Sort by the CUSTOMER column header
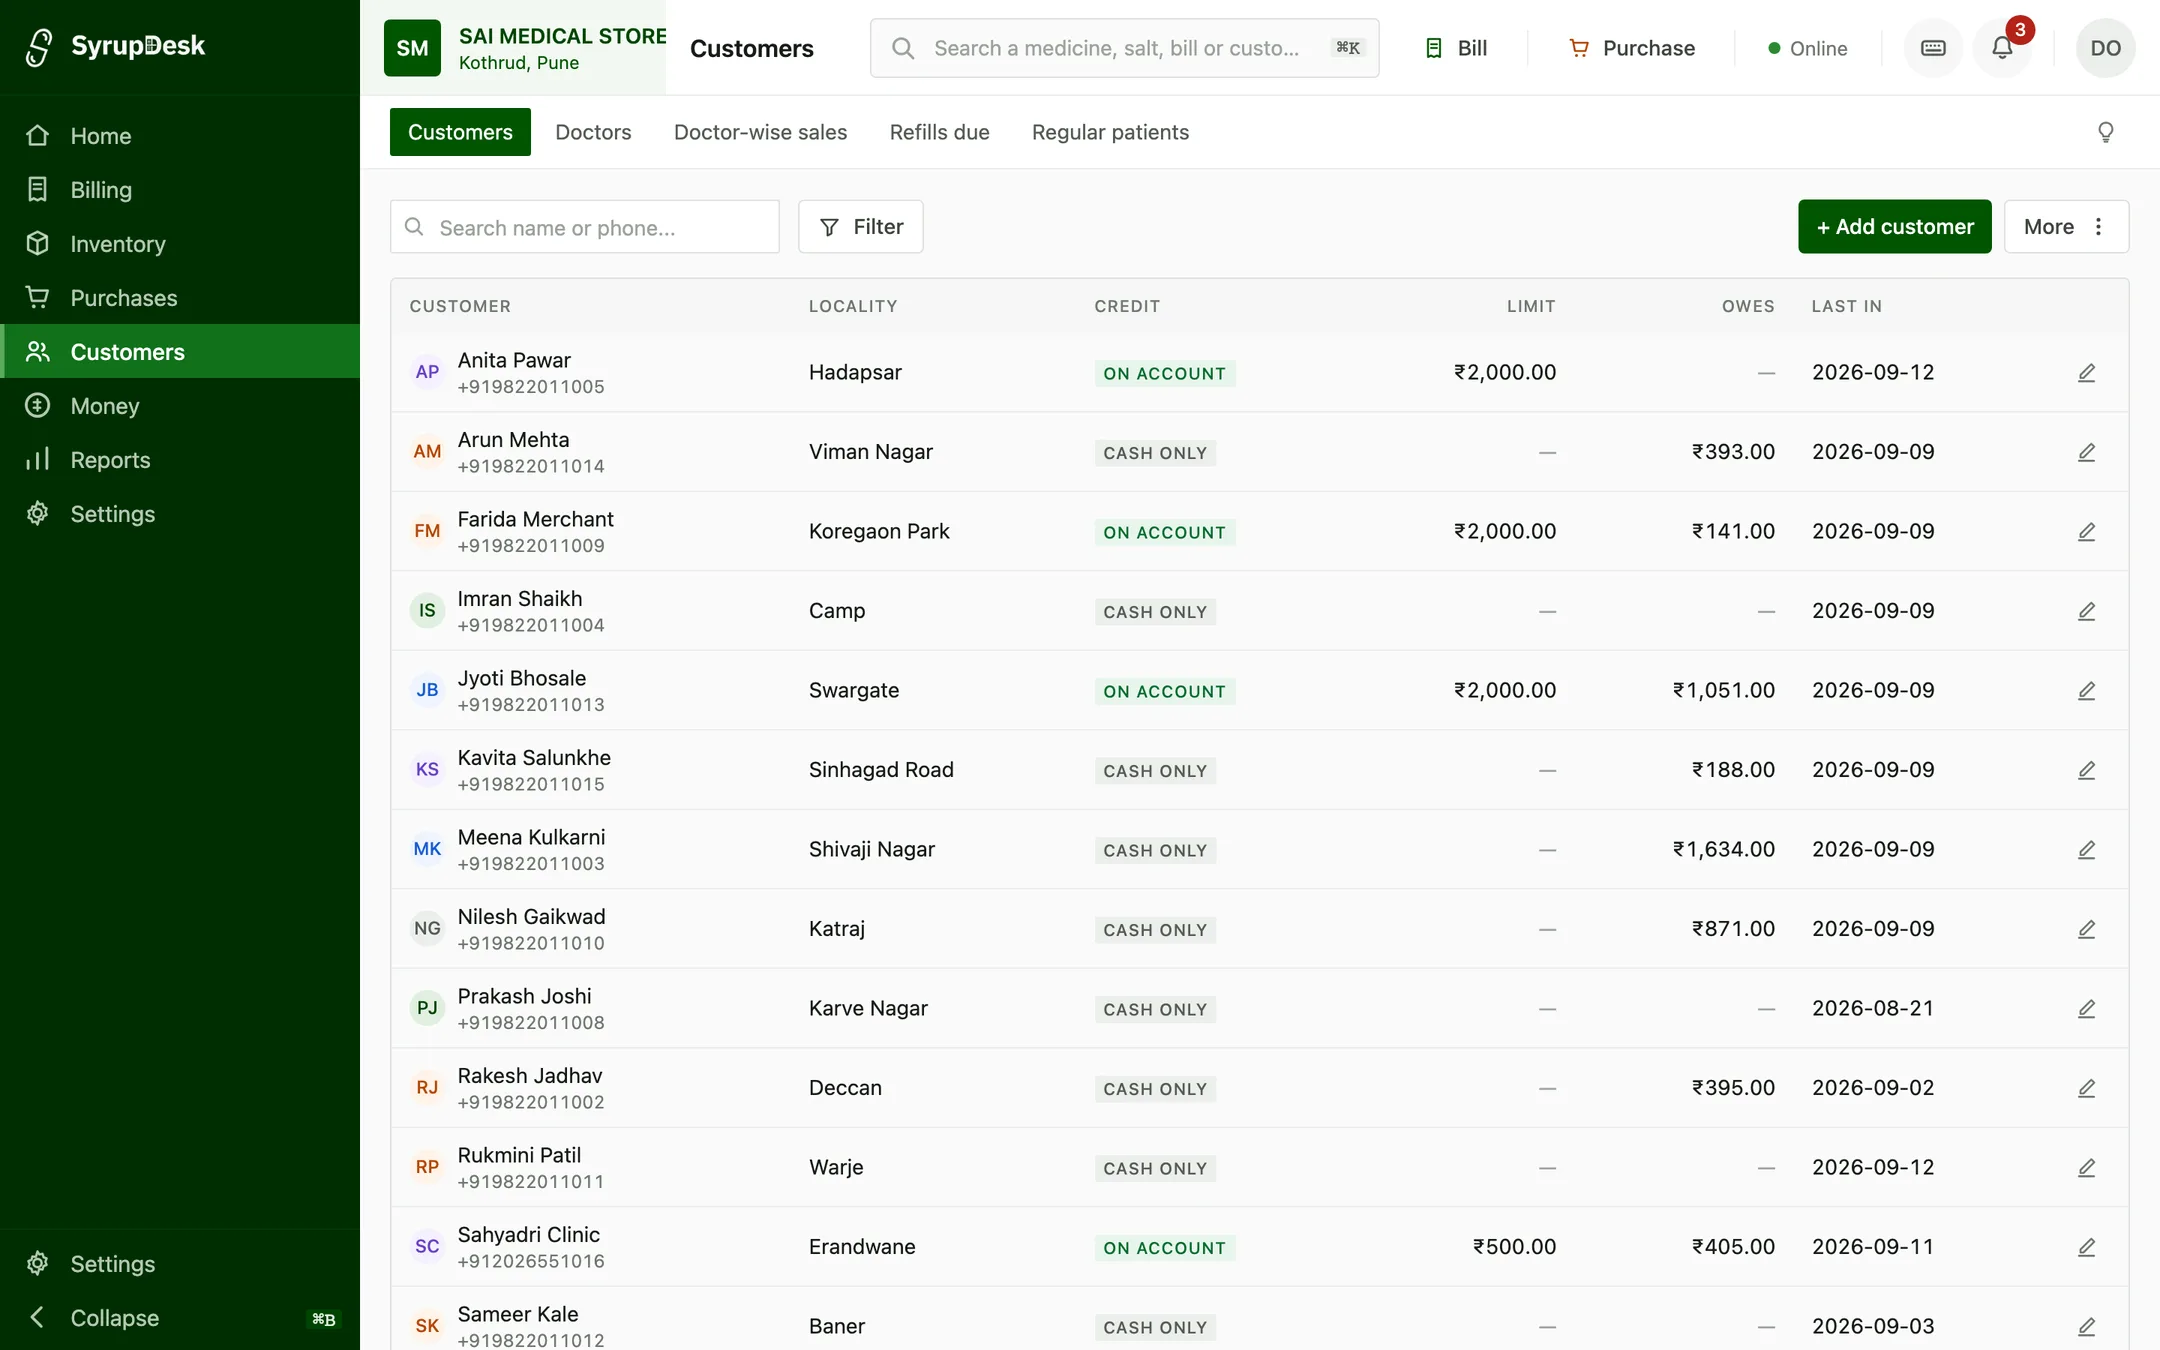The width and height of the screenshot is (2160, 1350). point(460,306)
